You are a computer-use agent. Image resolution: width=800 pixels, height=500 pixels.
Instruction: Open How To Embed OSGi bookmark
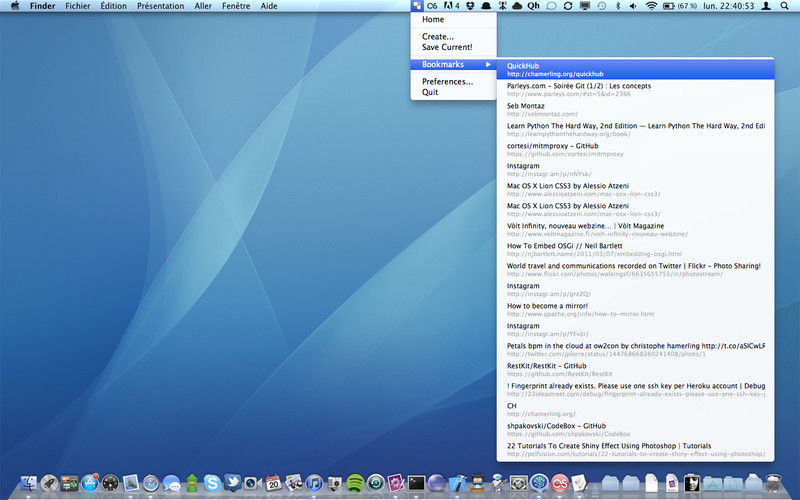point(635,249)
